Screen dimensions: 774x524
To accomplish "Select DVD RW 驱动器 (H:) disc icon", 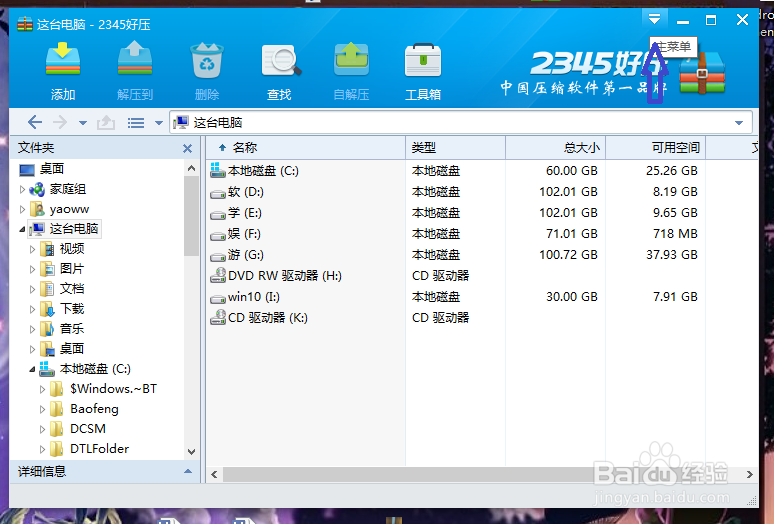I will pyautogui.click(x=218, y=275).
